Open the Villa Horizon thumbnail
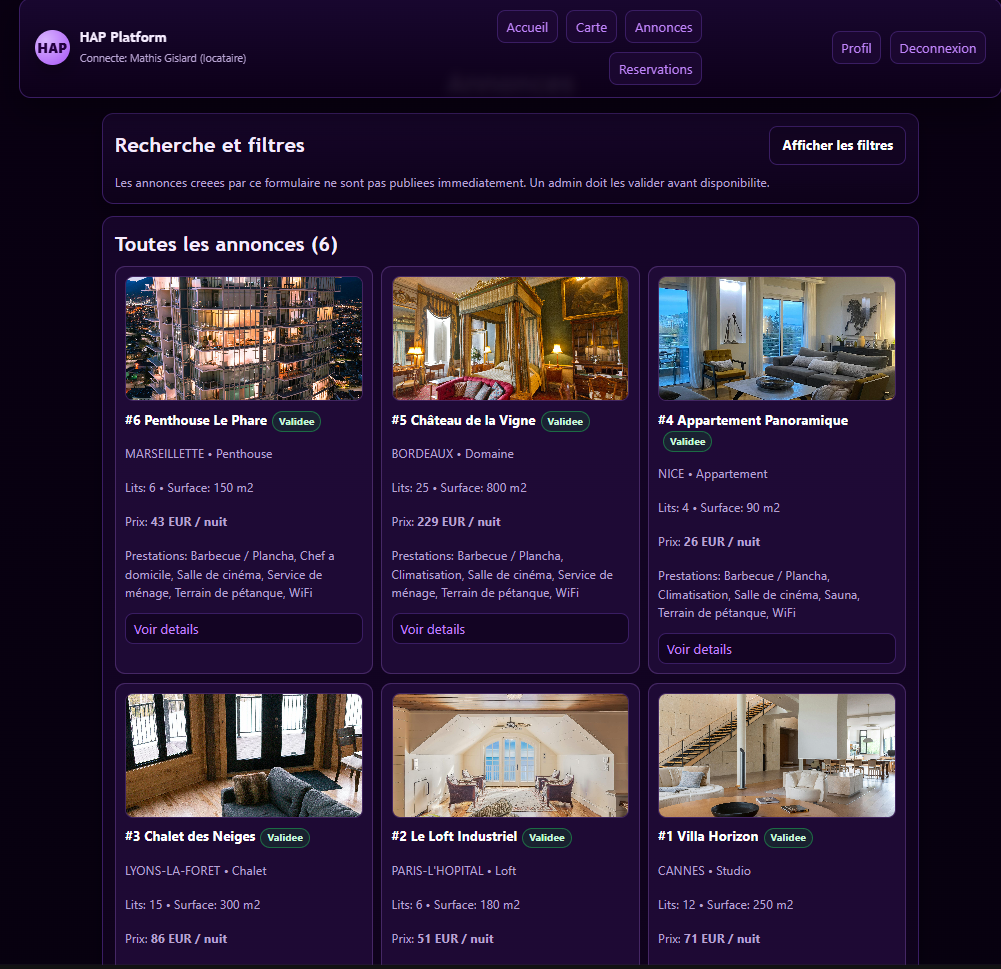 pos(776,756)
